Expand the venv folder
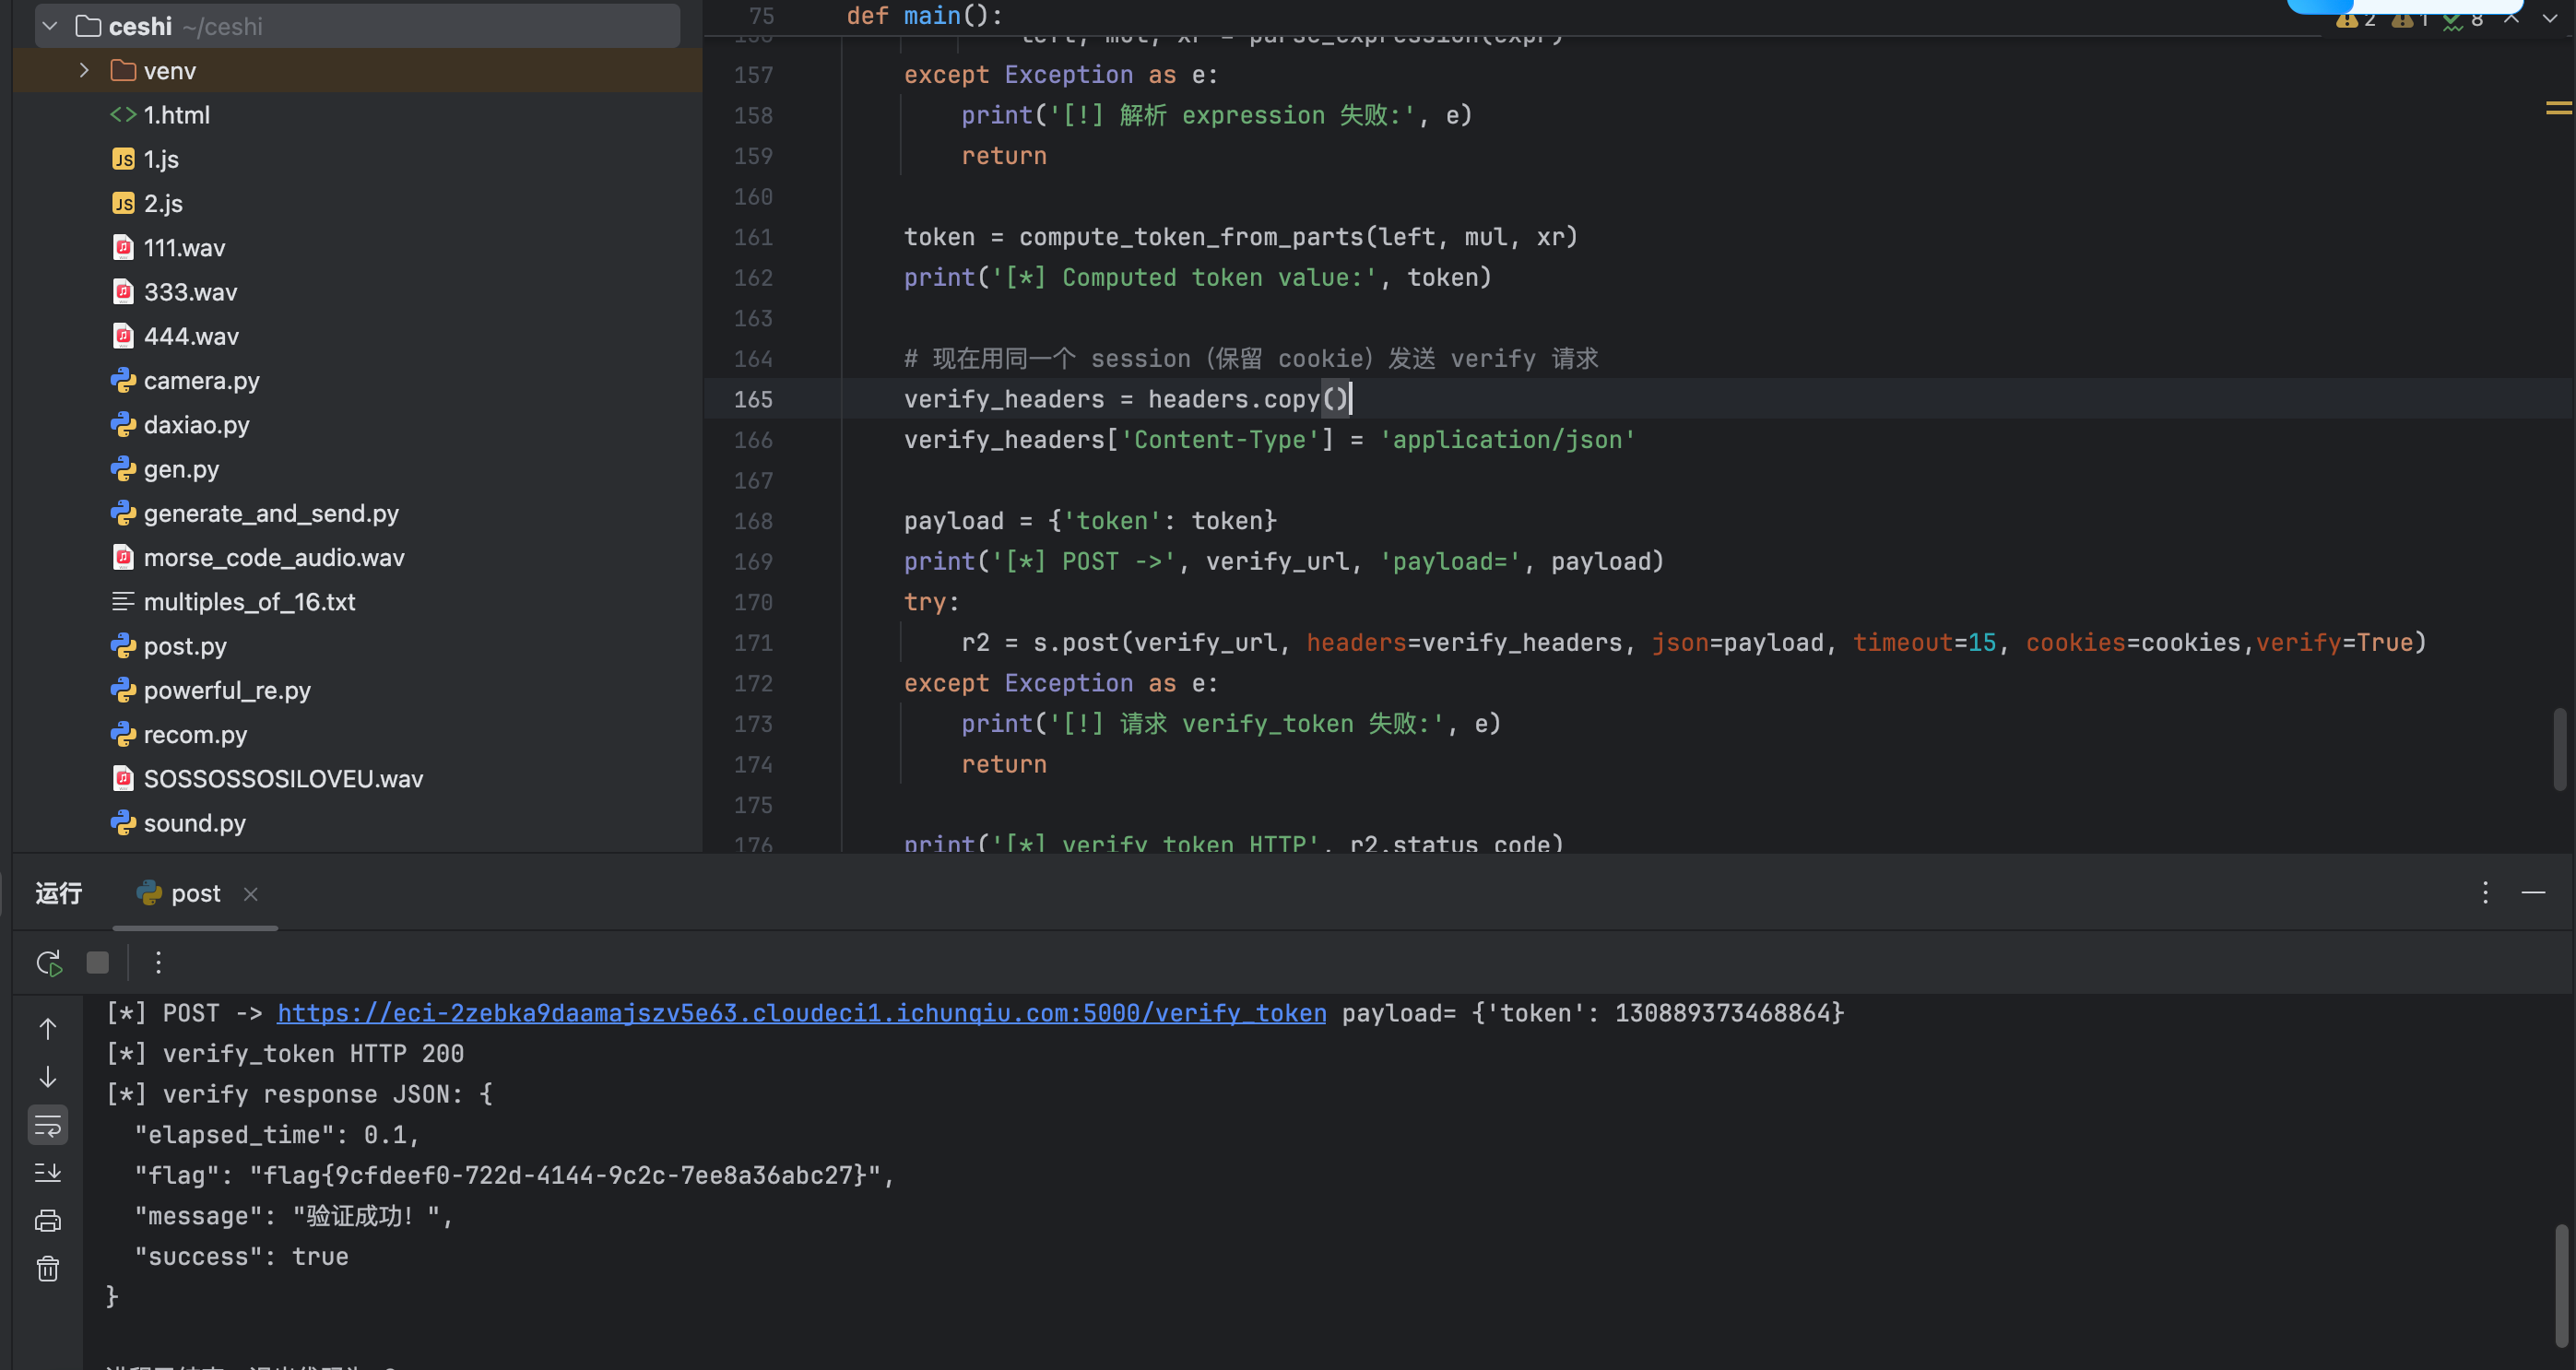This screenshot has height=1370, width=2576. (85, 71)
